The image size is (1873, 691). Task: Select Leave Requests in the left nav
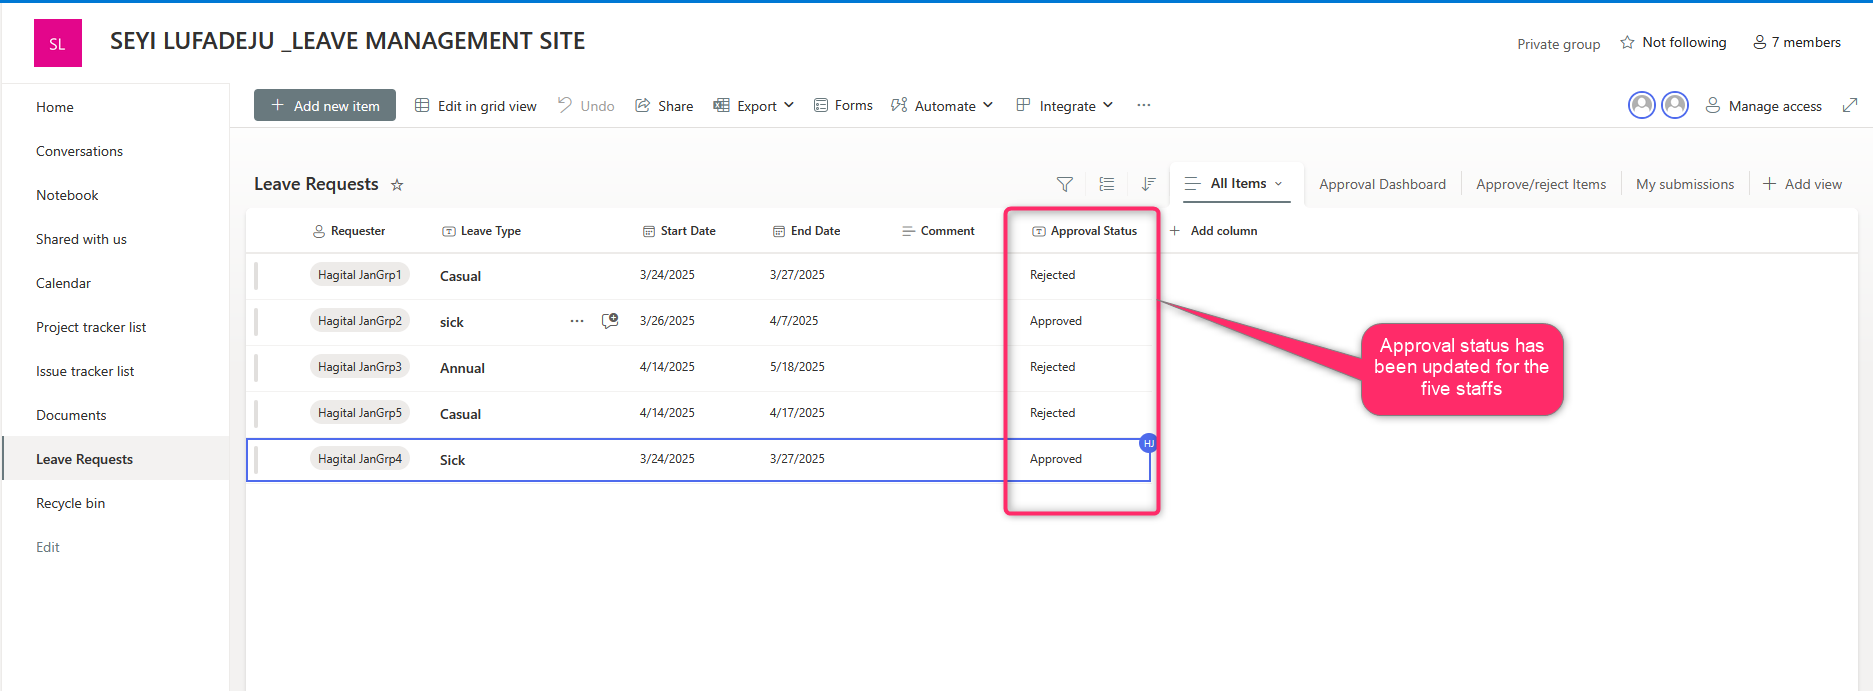tap(84, 459)
